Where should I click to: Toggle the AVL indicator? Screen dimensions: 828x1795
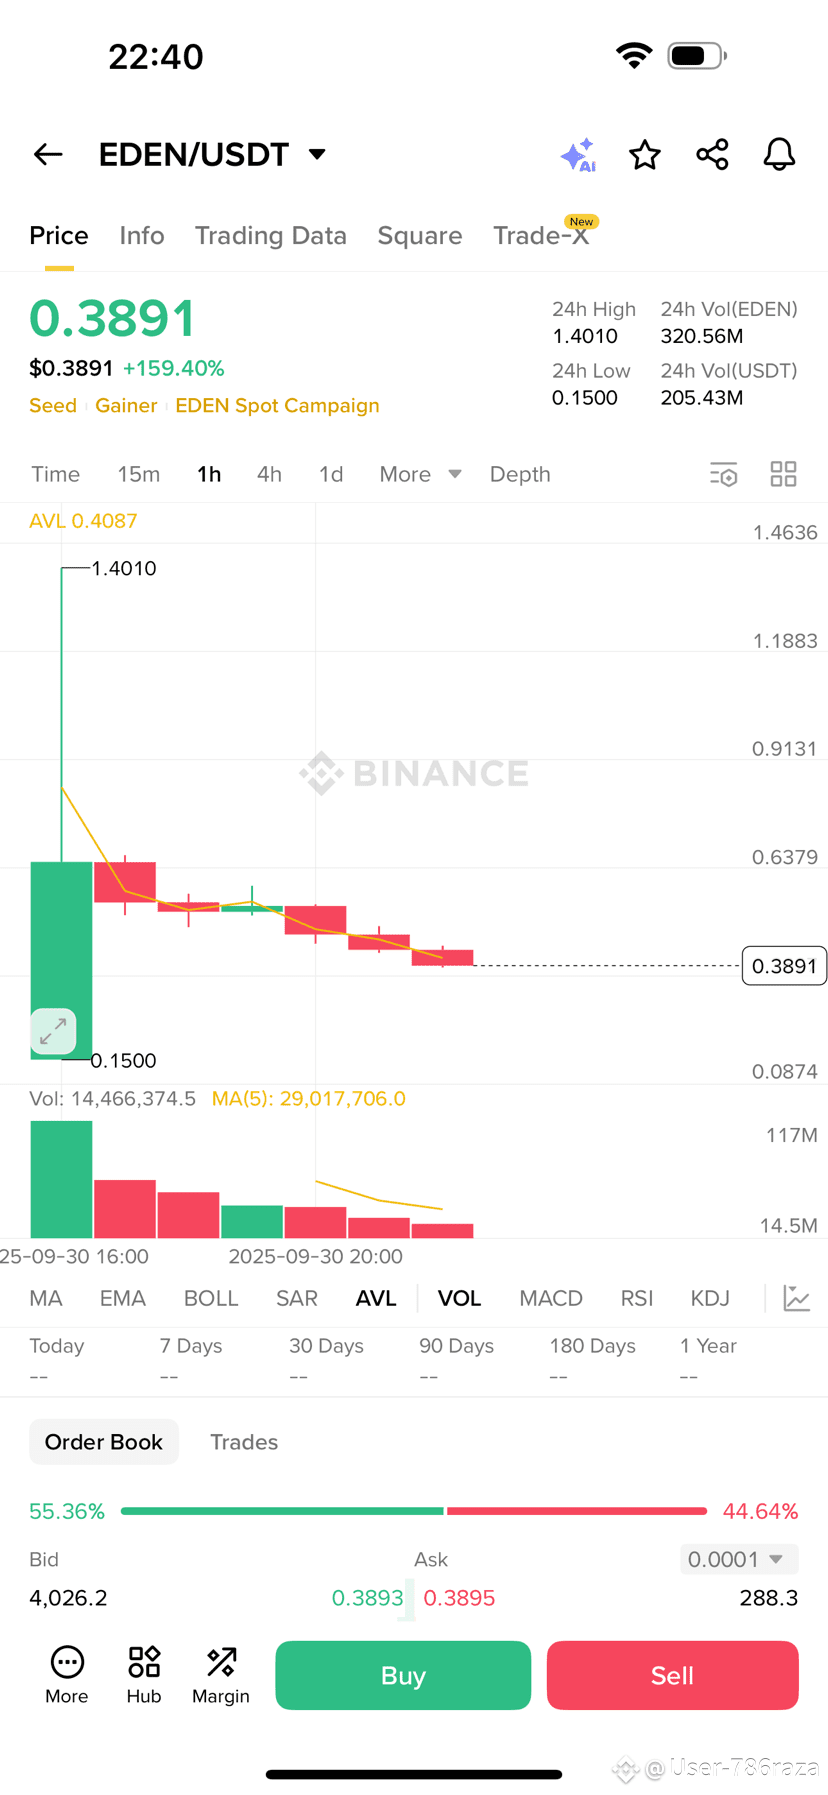point(376,1298)
